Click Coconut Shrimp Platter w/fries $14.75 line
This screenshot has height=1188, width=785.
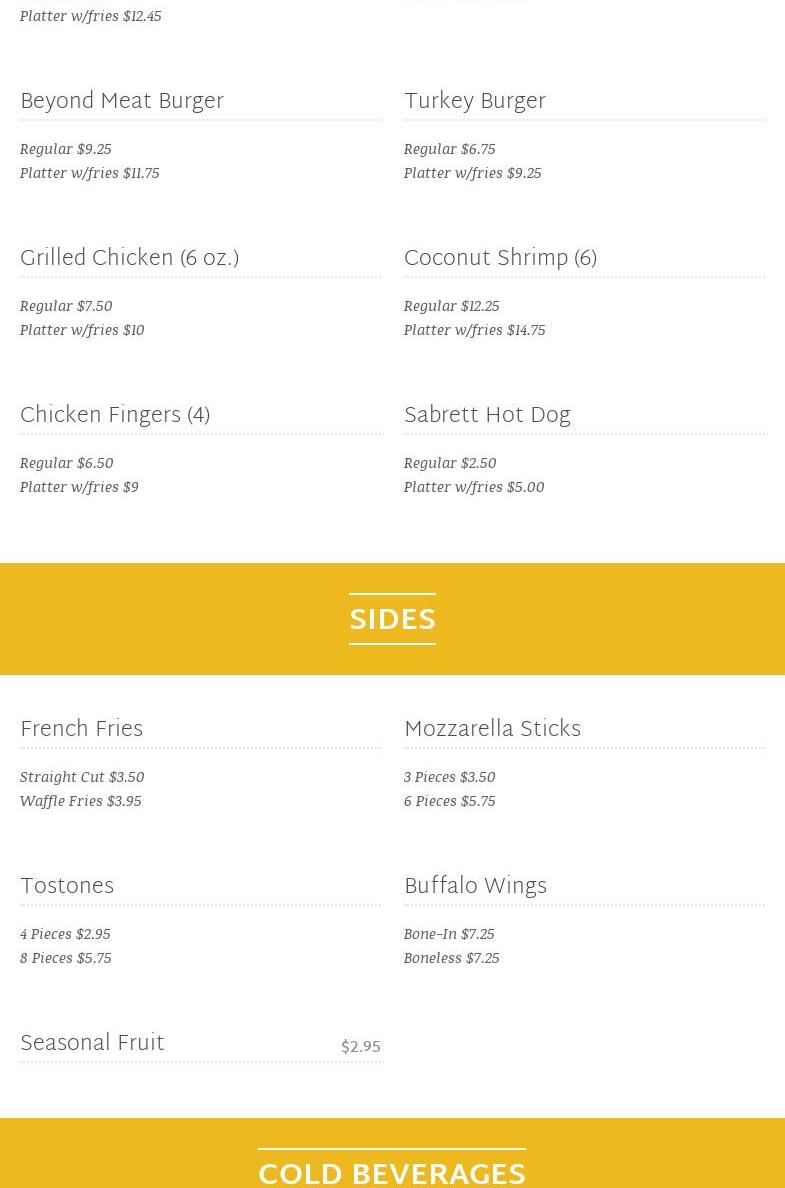[x=474, y=330]
